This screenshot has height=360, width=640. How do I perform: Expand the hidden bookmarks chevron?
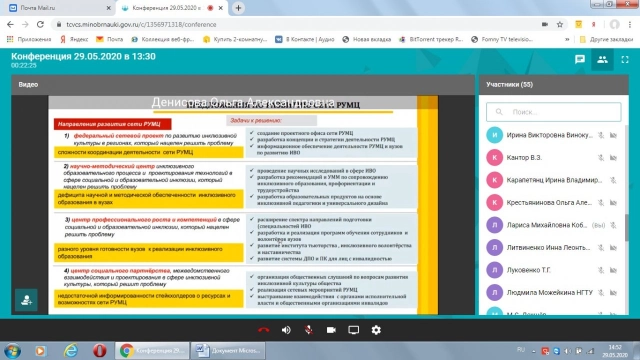pyautogui.click(x=567, y=40)
